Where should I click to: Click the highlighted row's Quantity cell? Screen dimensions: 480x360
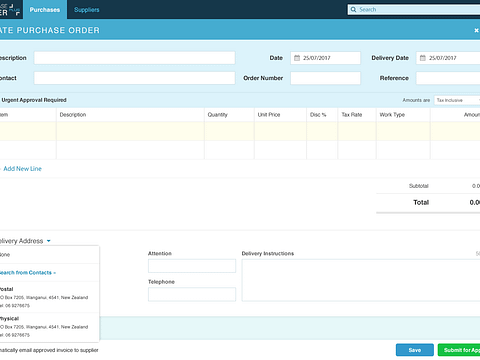coord(229,131)
